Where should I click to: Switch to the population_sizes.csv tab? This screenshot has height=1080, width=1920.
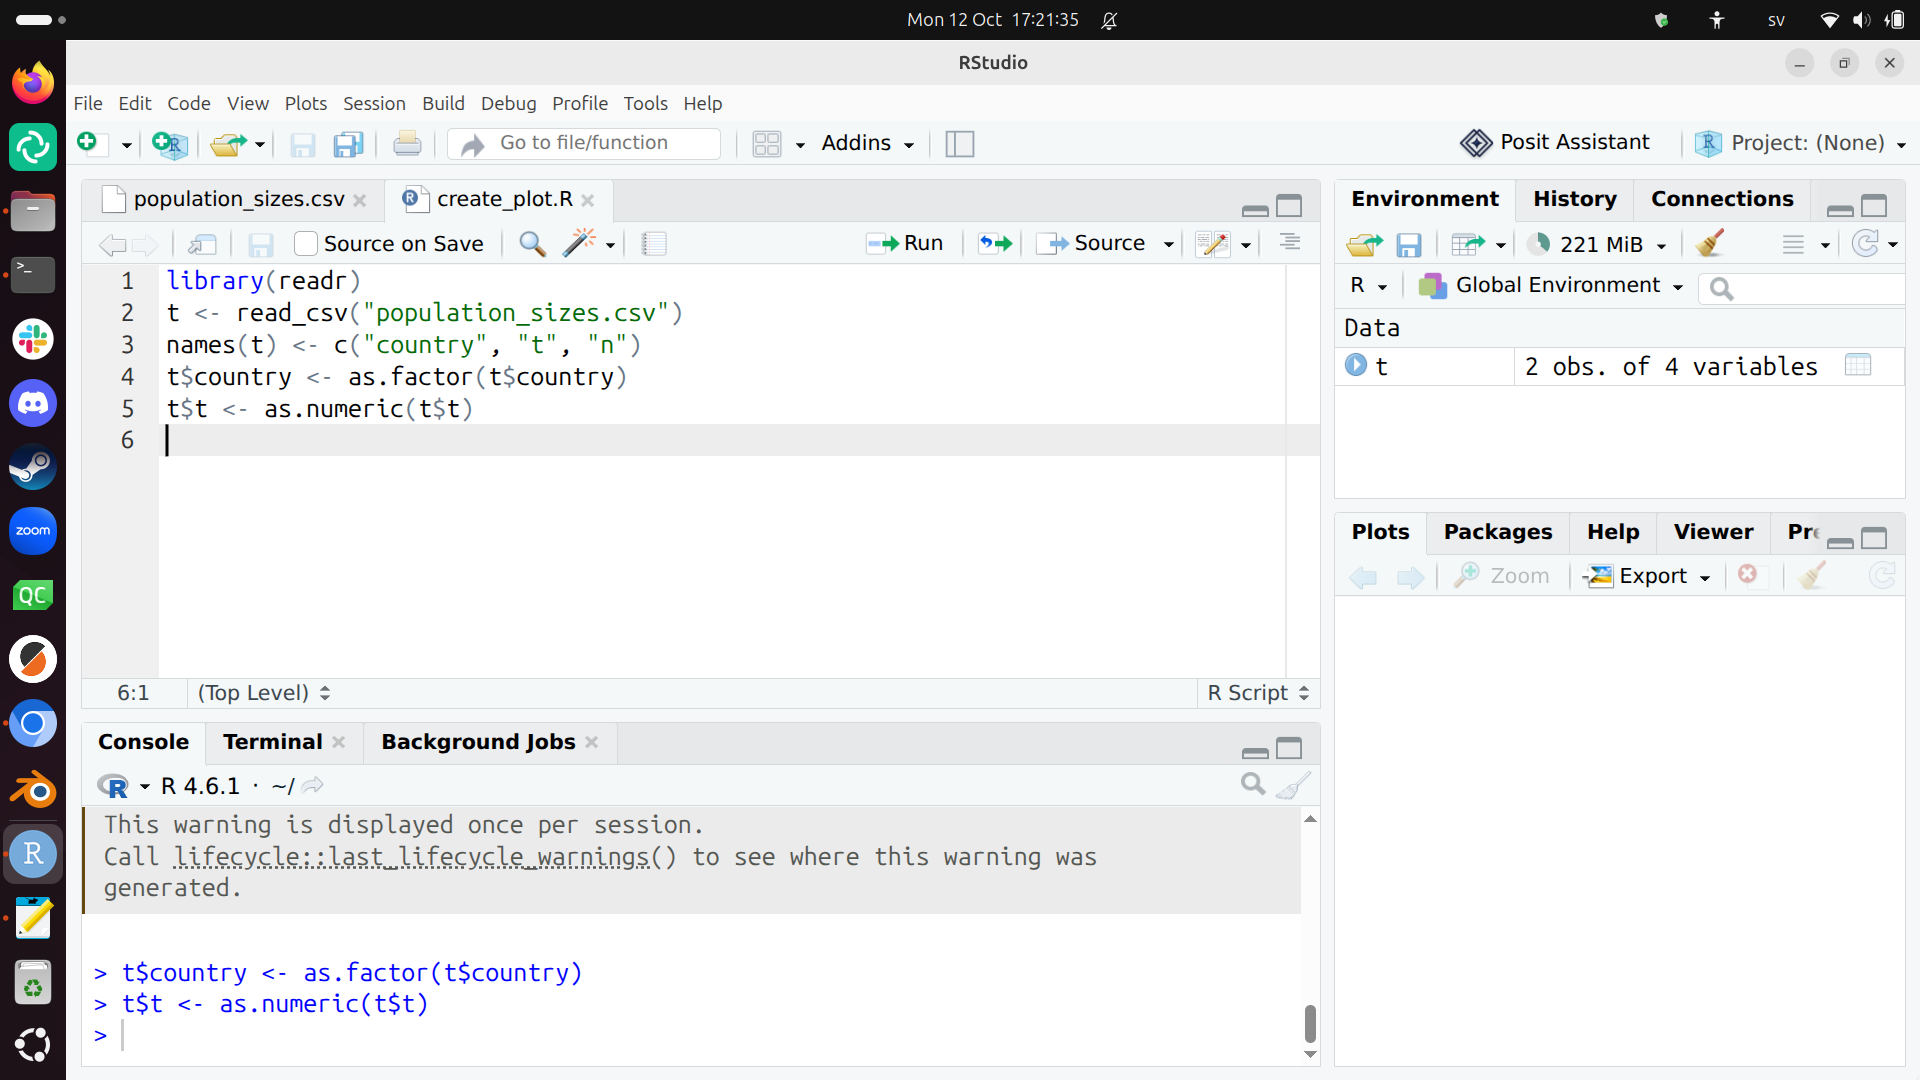coord(239,199)
